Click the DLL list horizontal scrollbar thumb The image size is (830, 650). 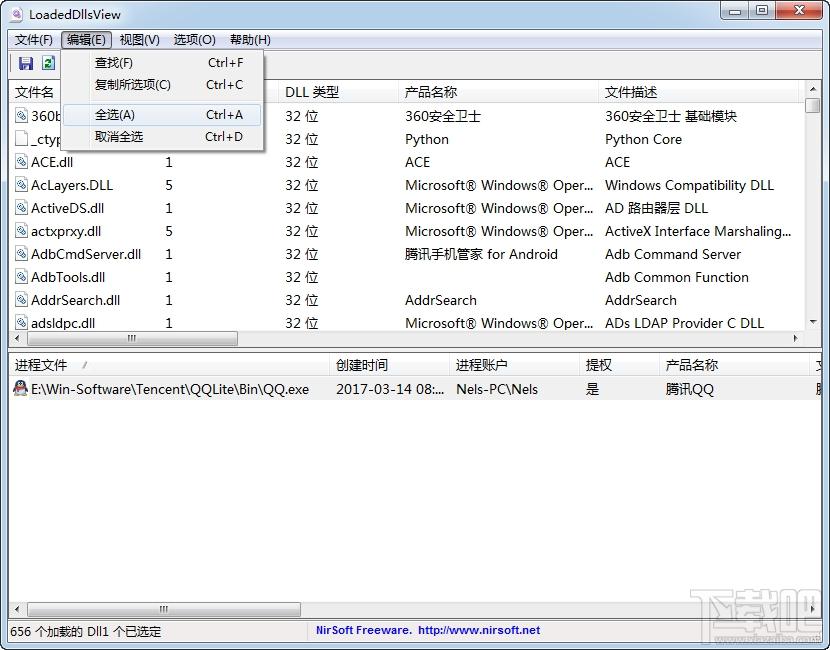tap(132, 338)
